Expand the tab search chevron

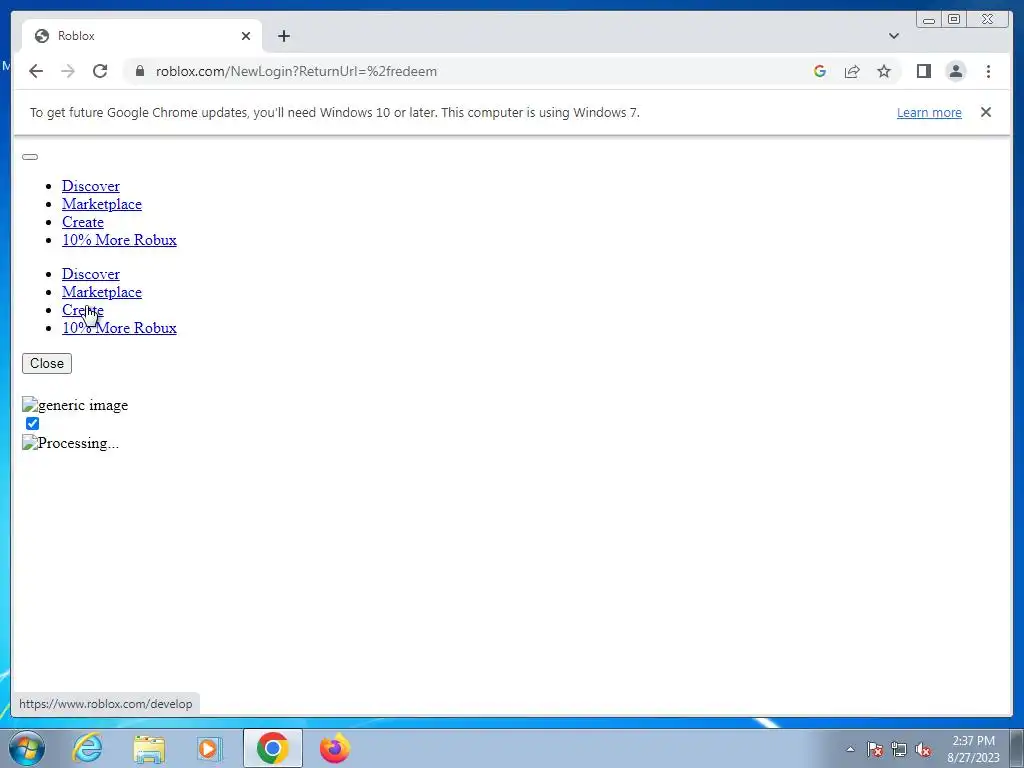(893, 36)
